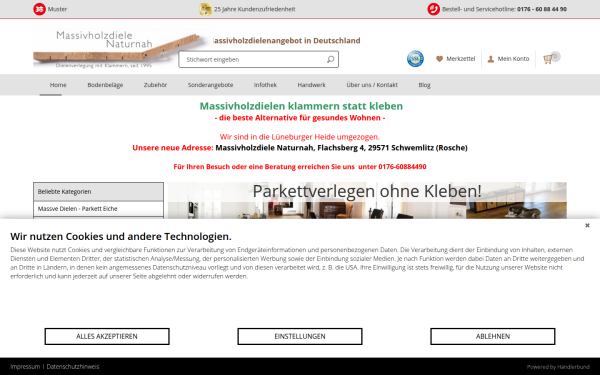Click the 25 Jahre Kundenzufriedenheit text

coord(254,9)
